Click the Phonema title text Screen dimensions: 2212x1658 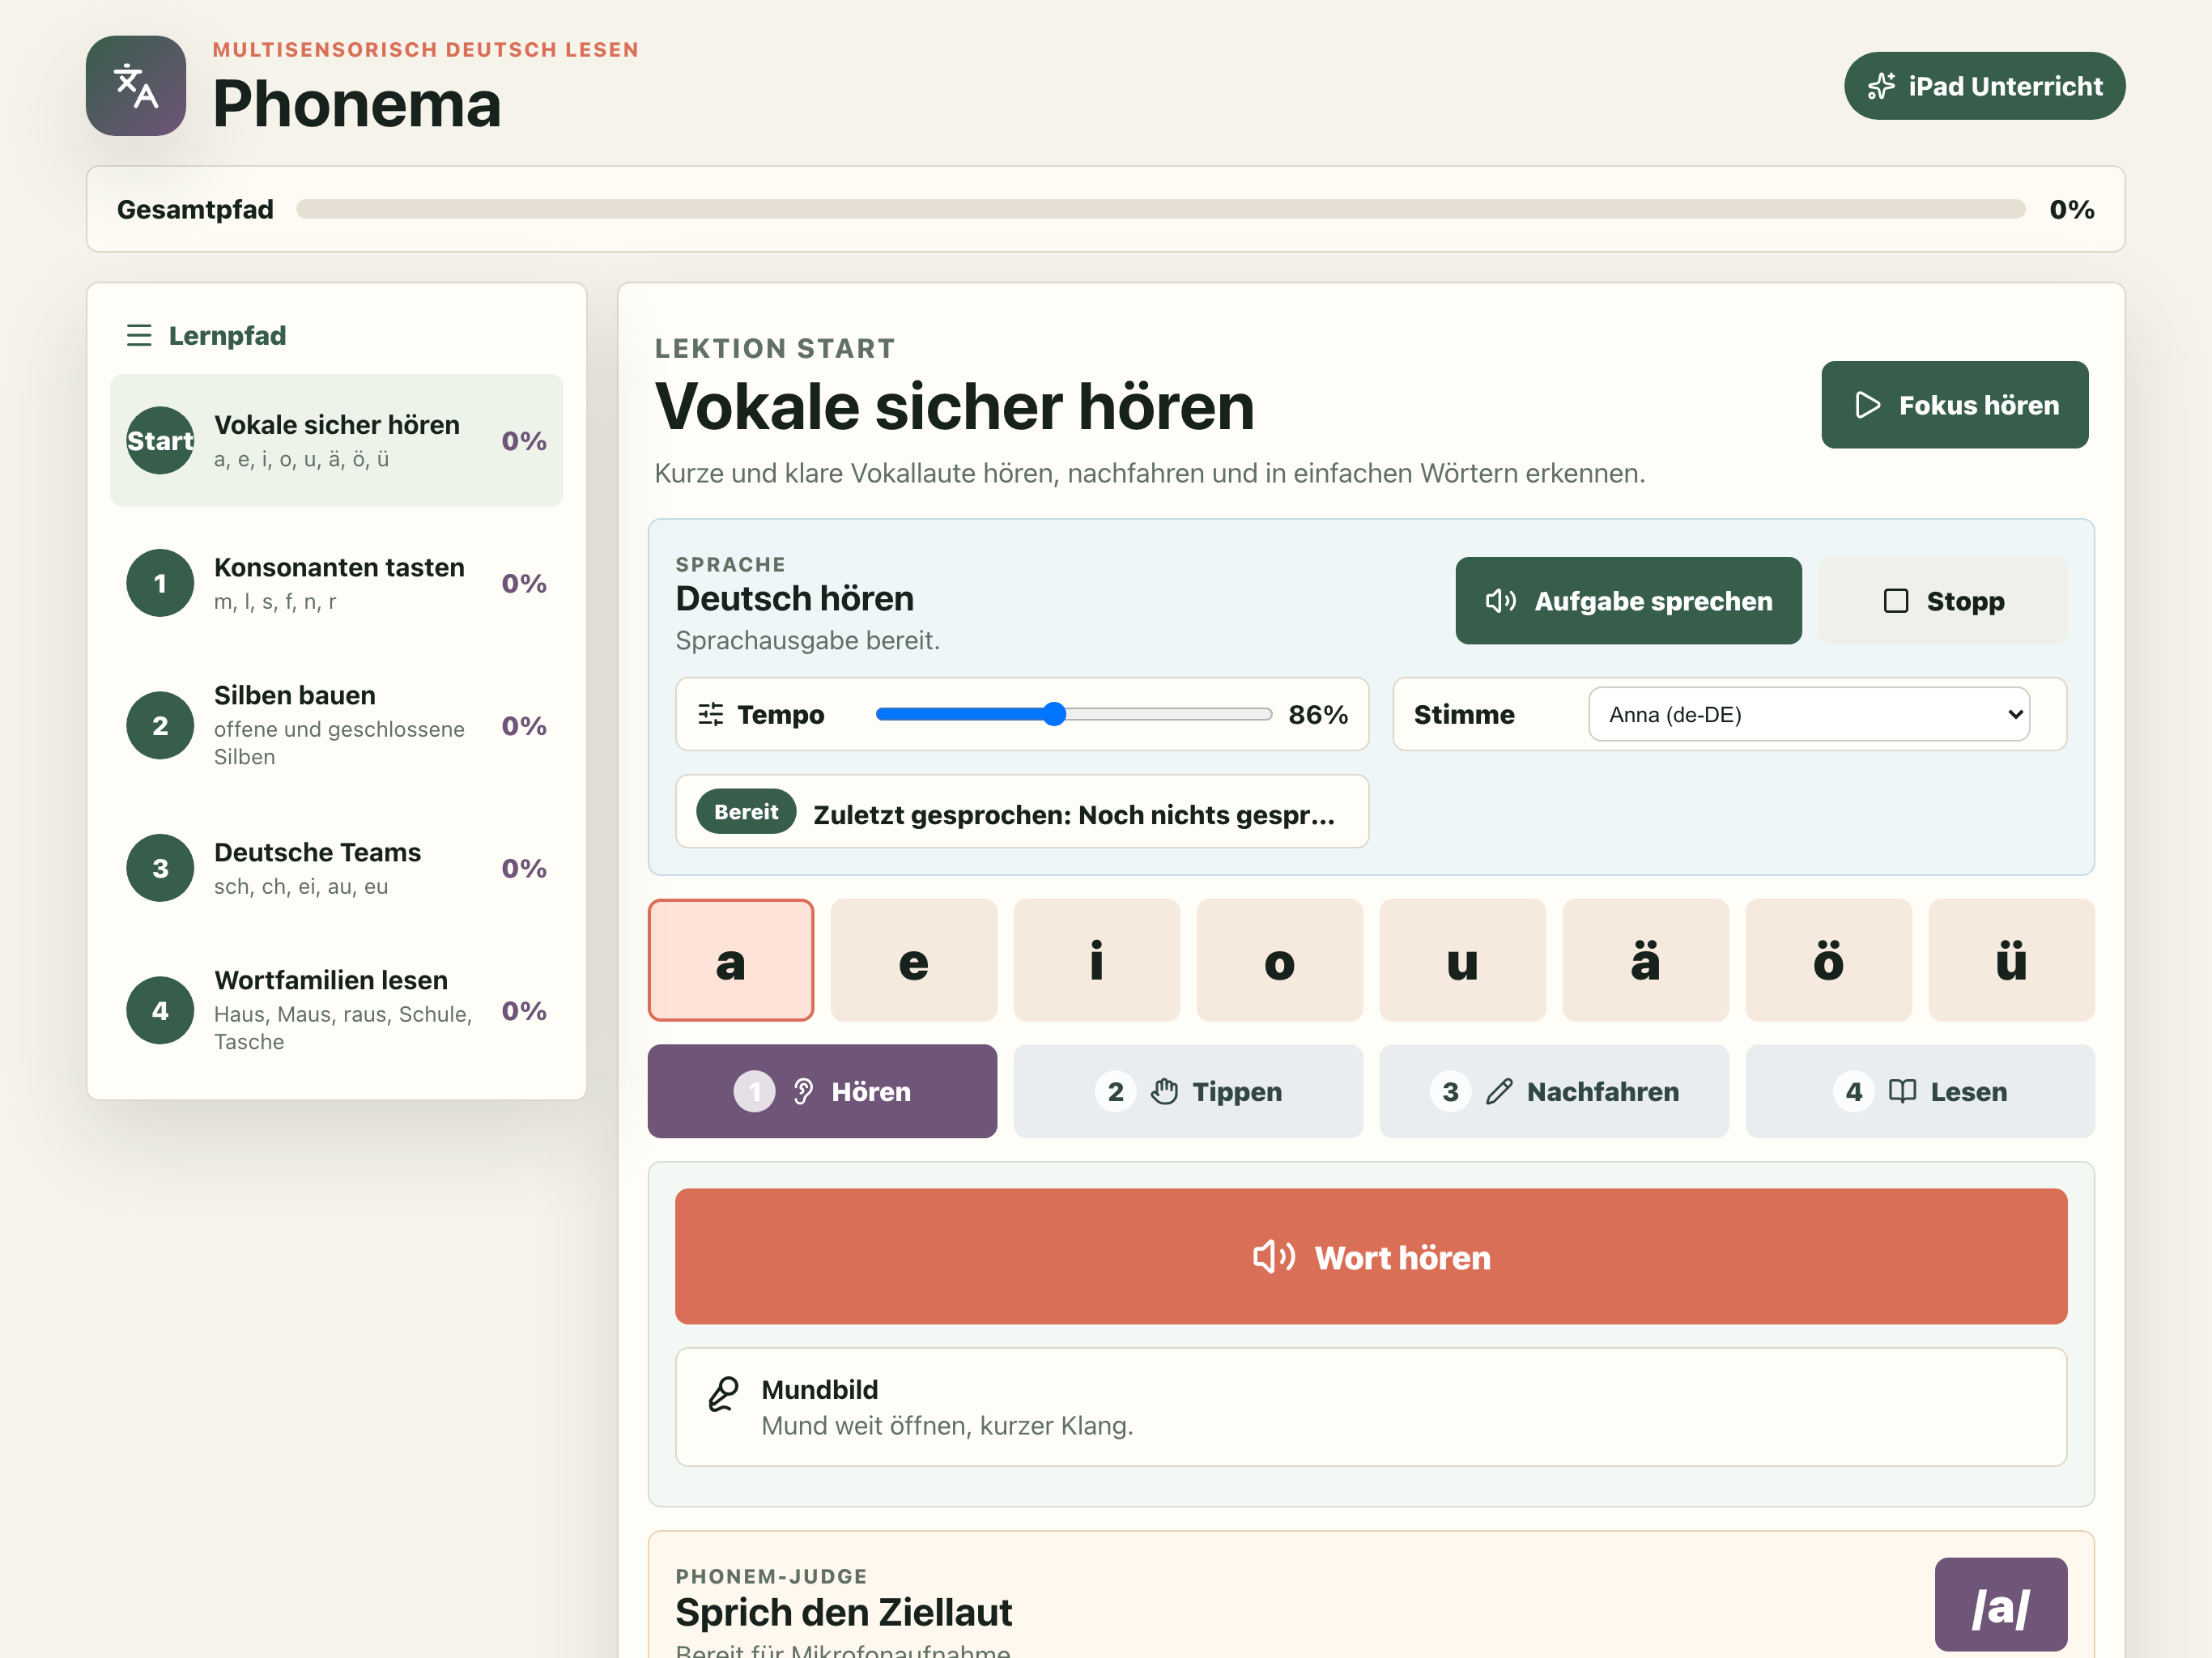tap(357, 104)
